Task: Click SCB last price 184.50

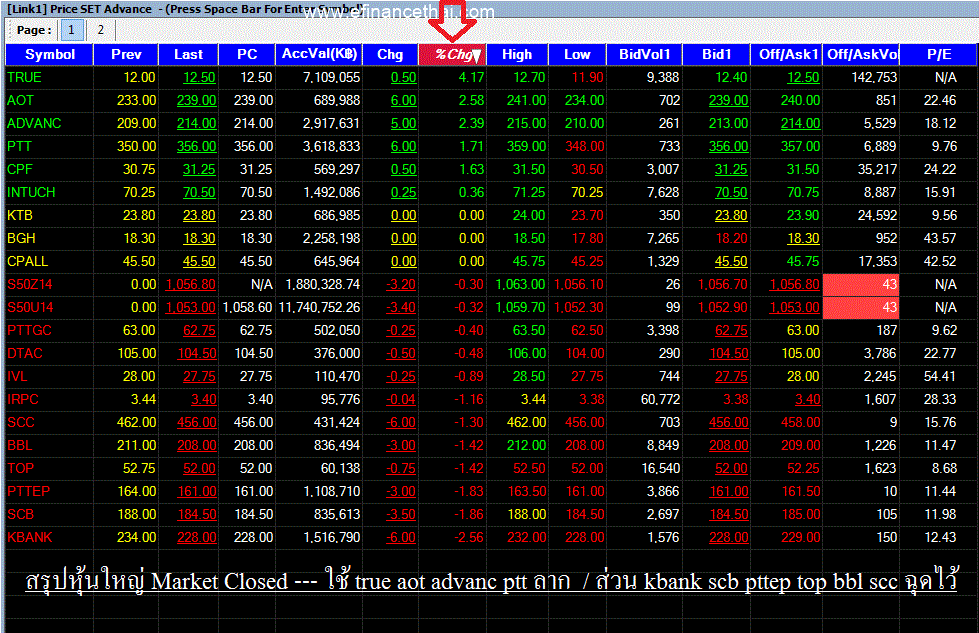Action: [x=197, y=515]
